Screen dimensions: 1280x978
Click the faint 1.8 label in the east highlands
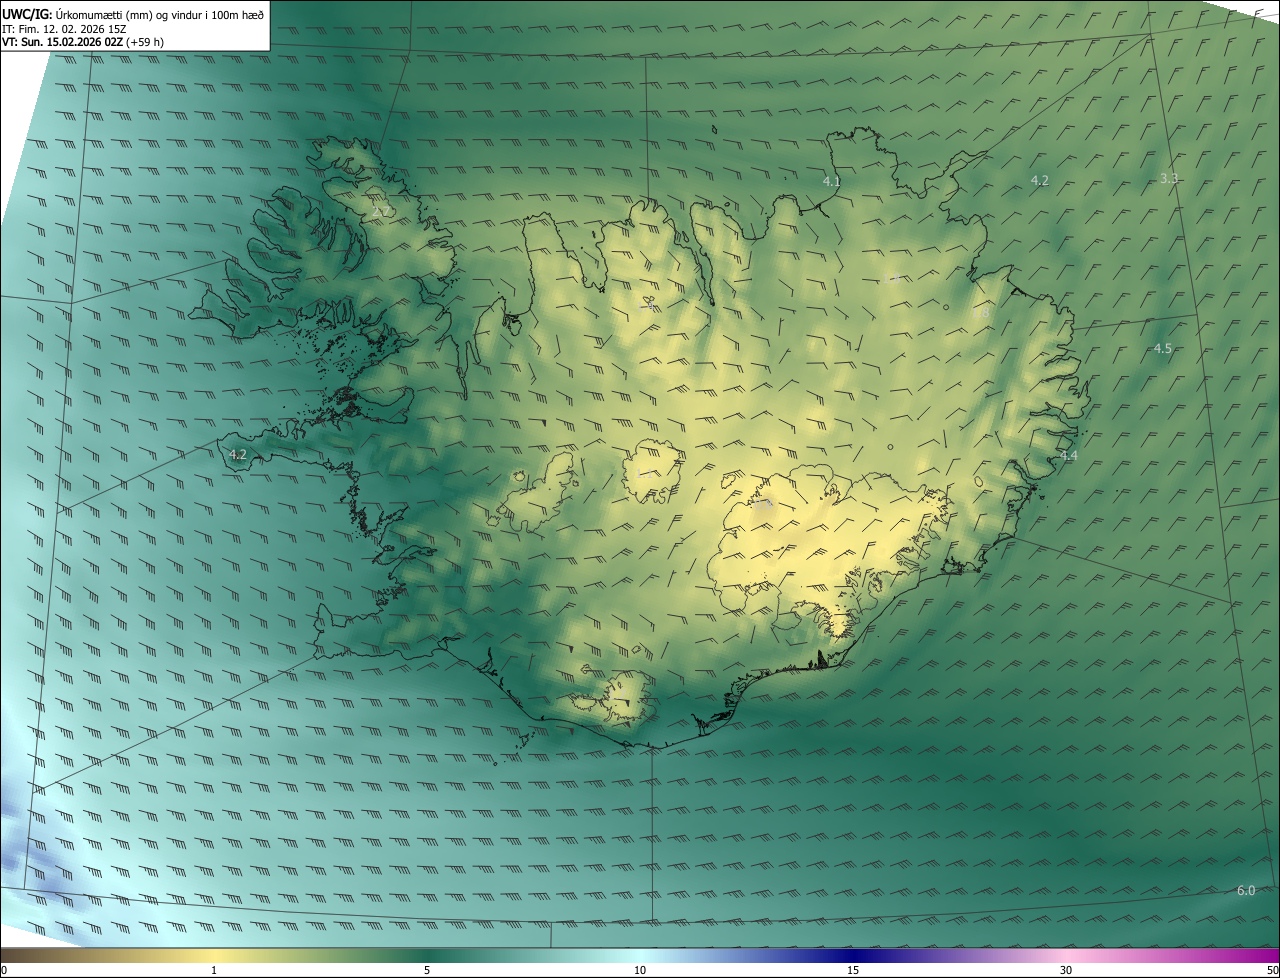click(981, 313)
